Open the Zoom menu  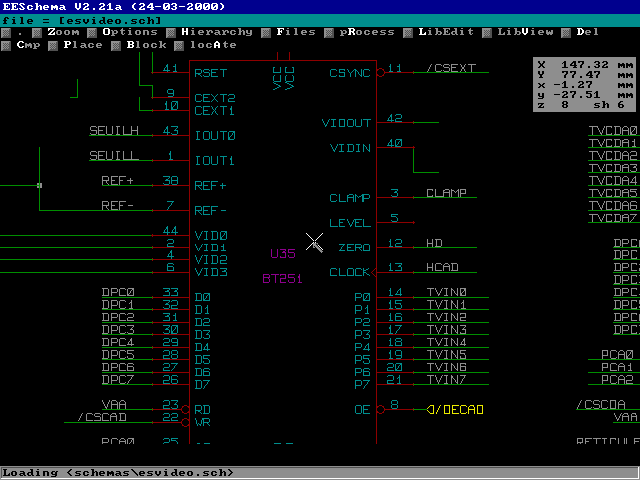click(x=63, y=32)
